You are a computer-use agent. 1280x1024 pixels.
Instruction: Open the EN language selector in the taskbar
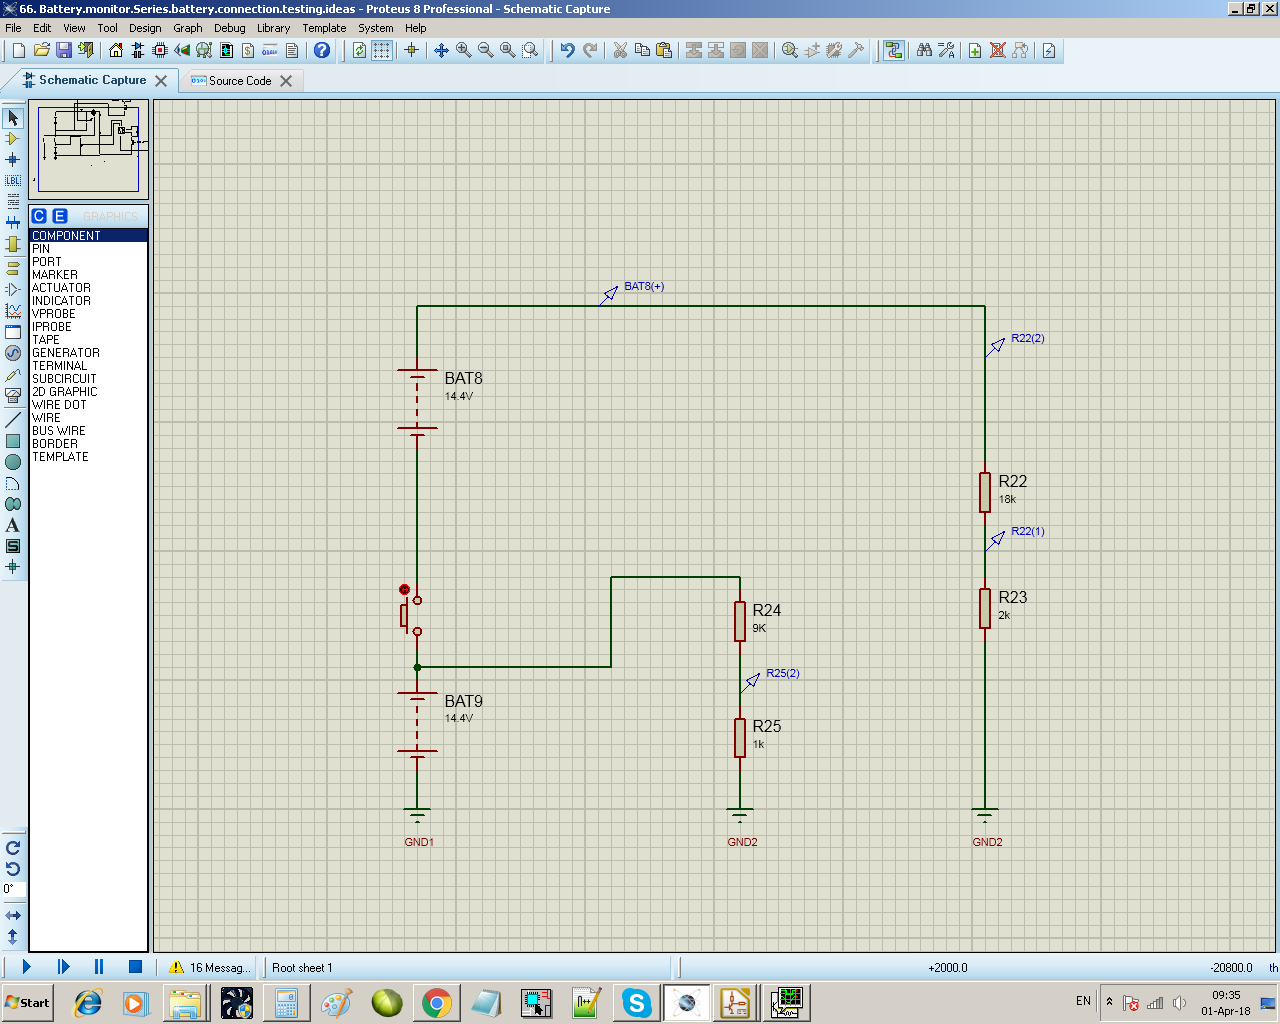[x=1082, y=1000]
